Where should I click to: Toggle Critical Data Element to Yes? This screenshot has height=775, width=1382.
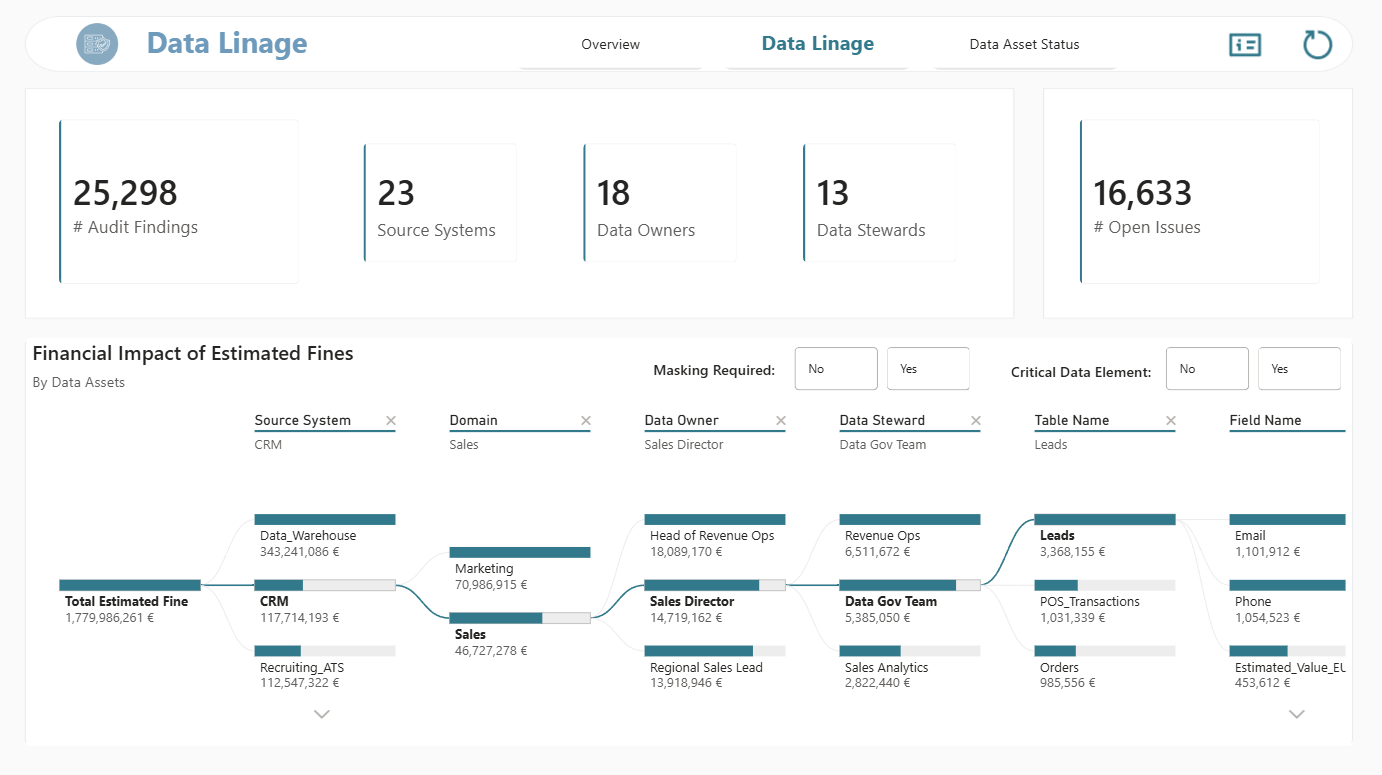(x=1299, y=369)
